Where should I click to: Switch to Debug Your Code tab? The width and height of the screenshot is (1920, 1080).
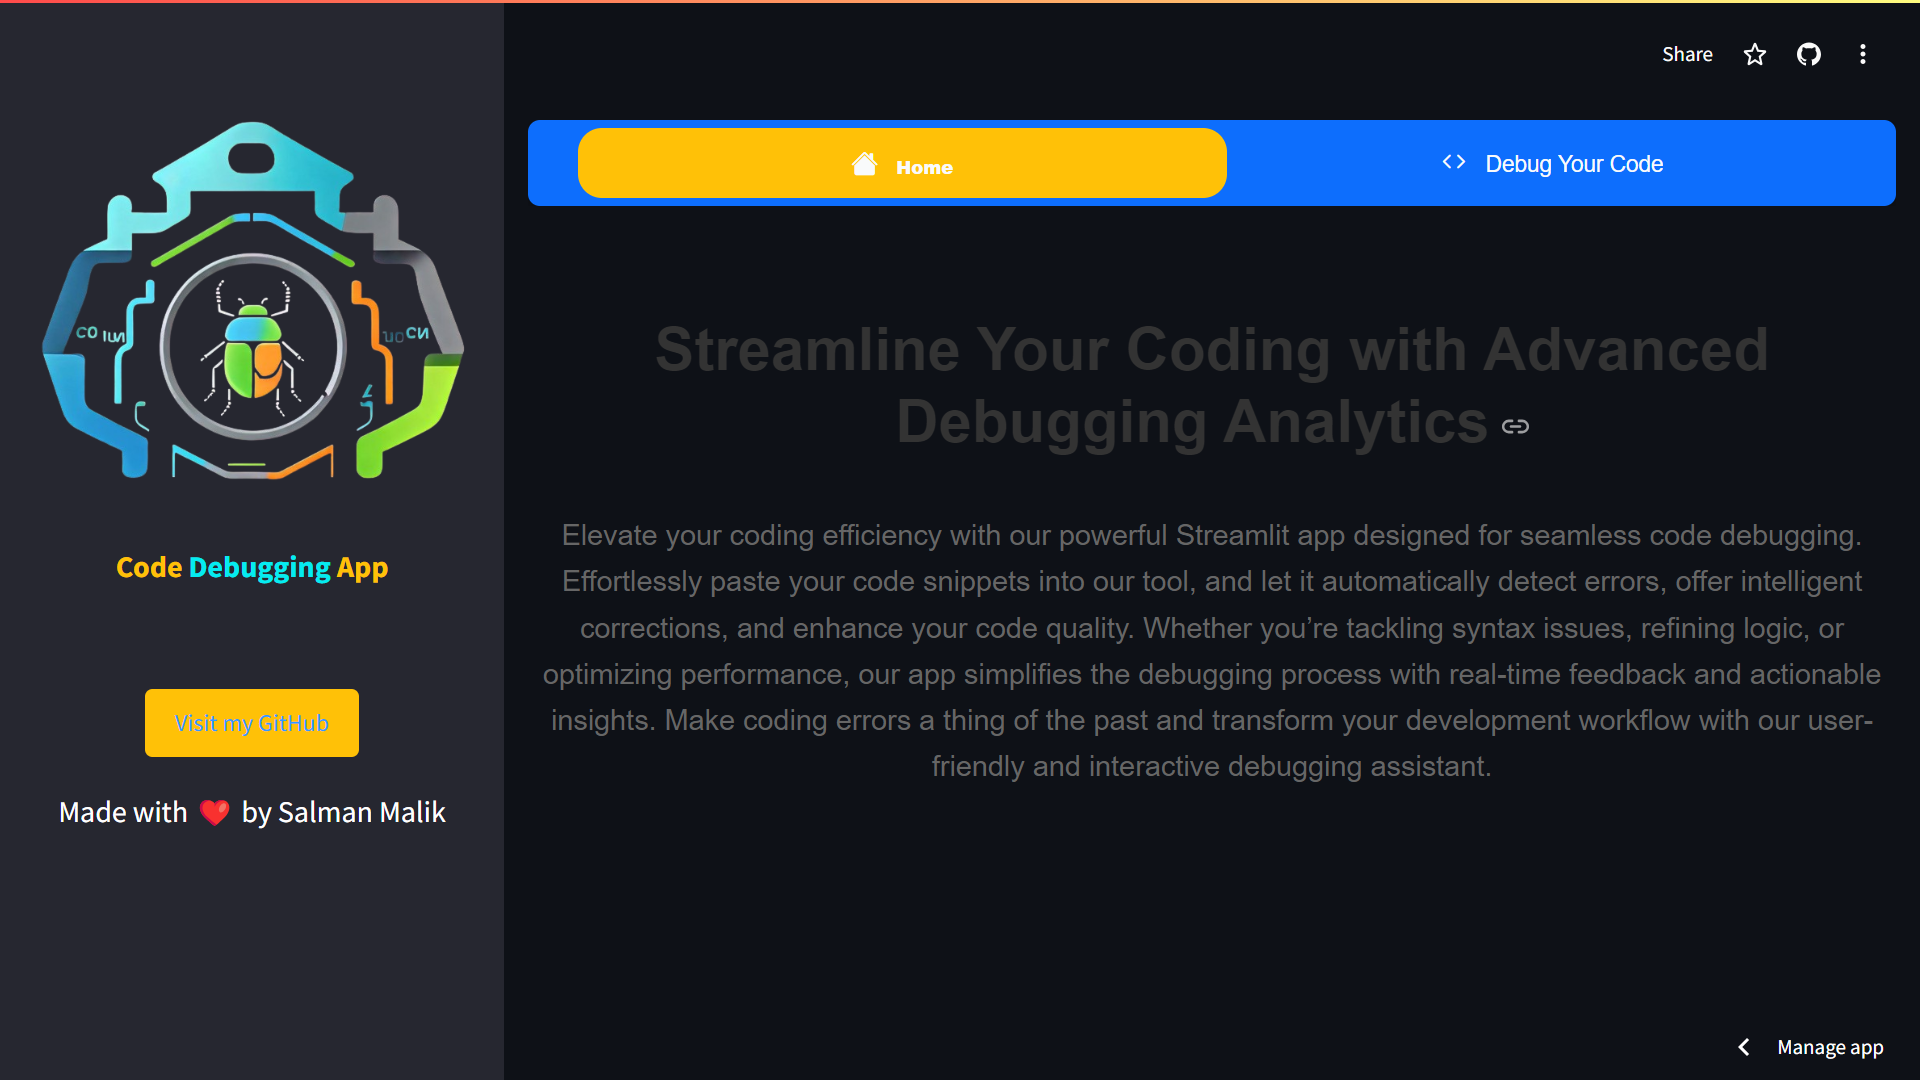1573,164
